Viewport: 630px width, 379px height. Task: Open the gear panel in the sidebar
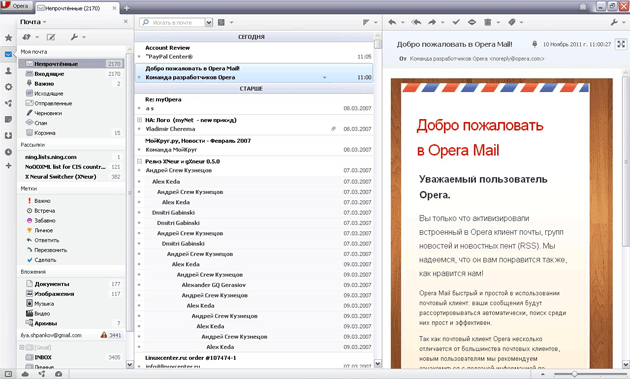pyautogui.click(x=8, y=87)
